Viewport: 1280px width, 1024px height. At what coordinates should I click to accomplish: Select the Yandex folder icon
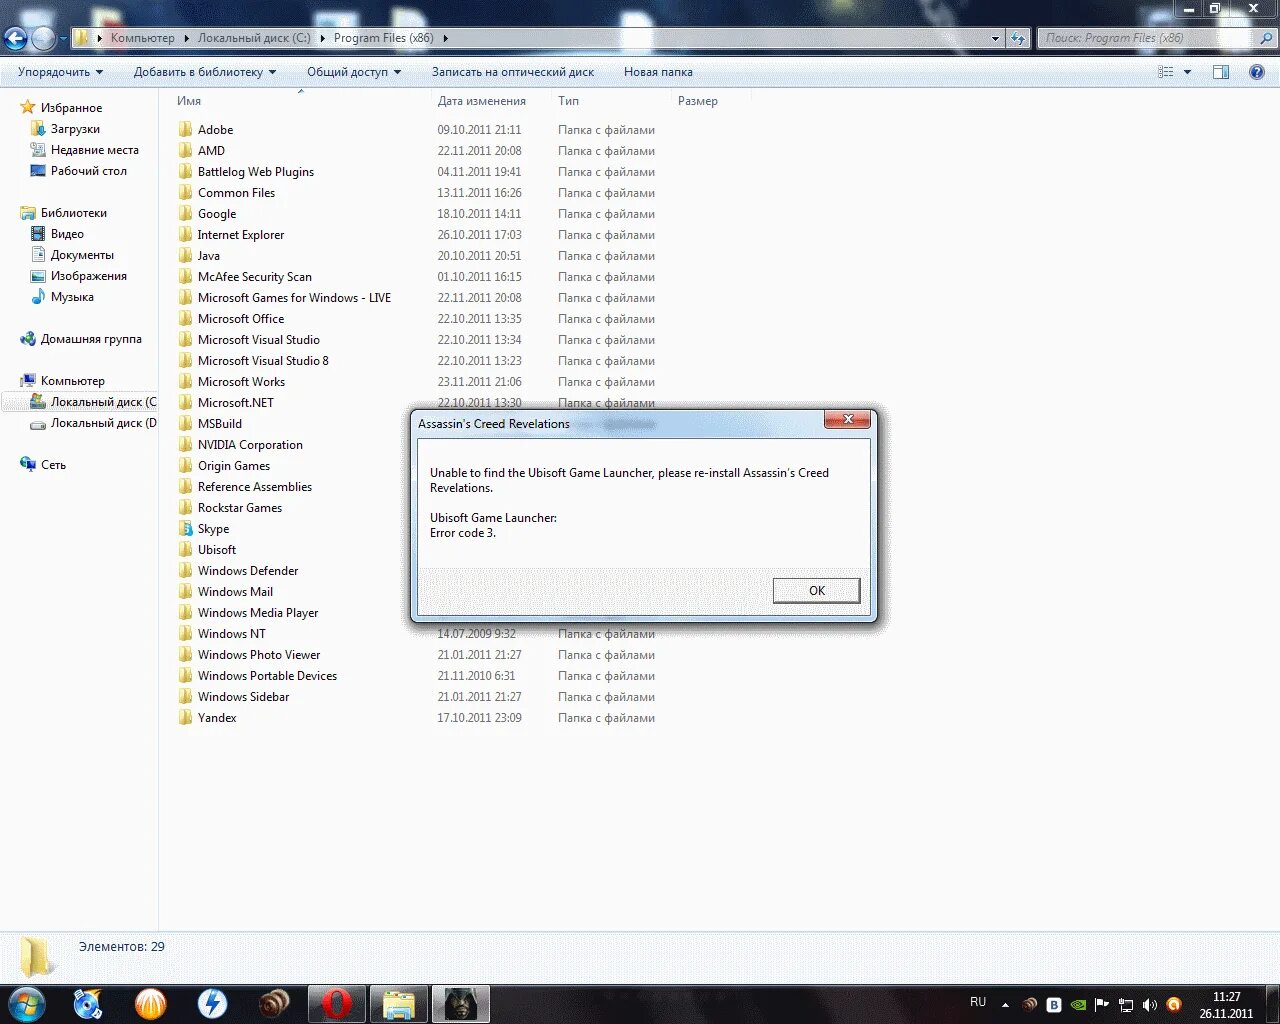pyautogui.click(x=185, y=718)
